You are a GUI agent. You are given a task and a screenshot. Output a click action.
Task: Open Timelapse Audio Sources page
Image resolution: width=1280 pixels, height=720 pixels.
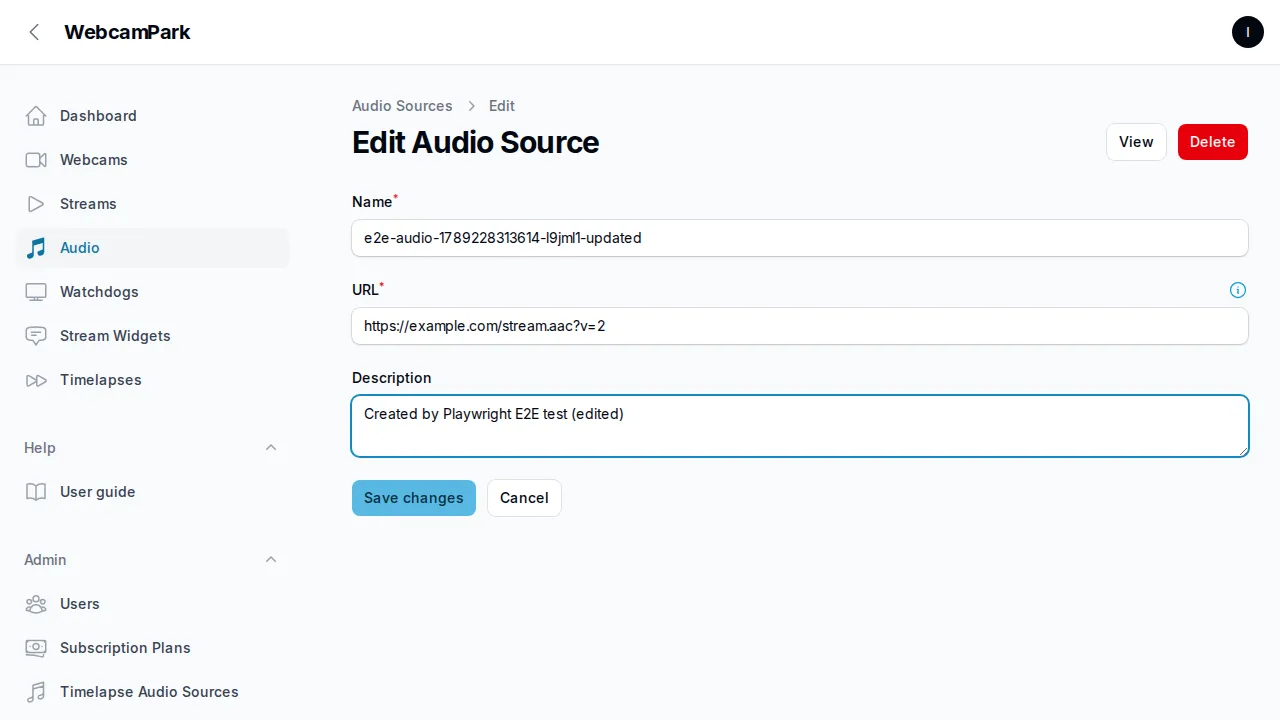click(x=152, y=692)
